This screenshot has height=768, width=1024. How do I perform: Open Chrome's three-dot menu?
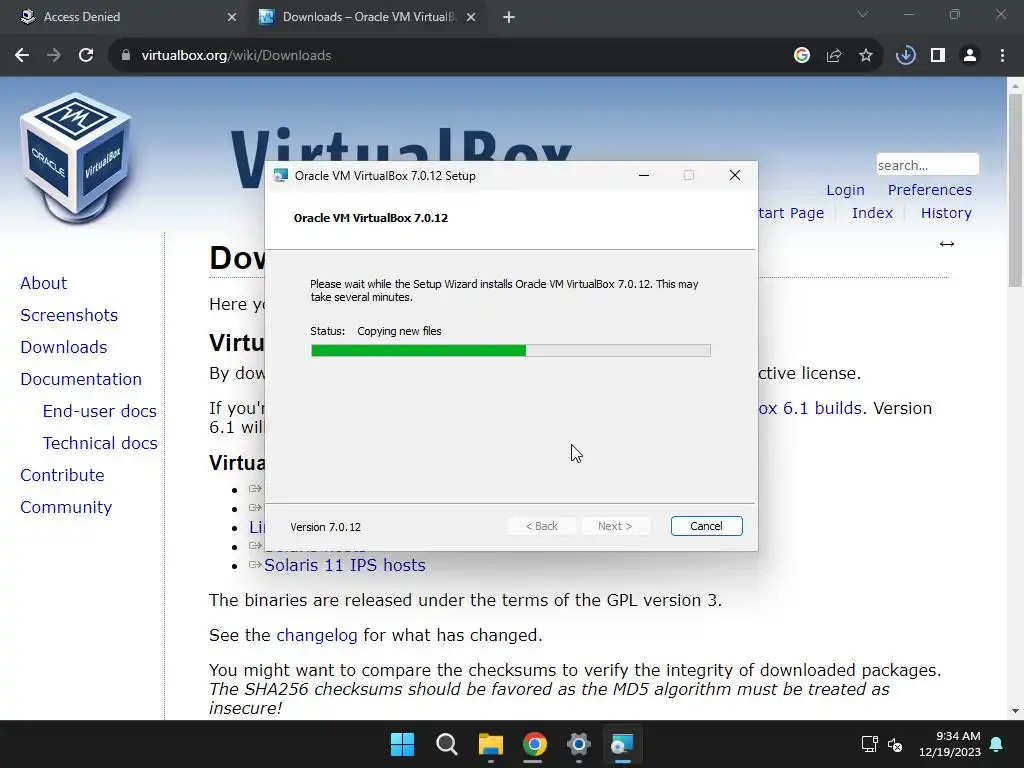pyautogui.click(x=1002, y=56)
